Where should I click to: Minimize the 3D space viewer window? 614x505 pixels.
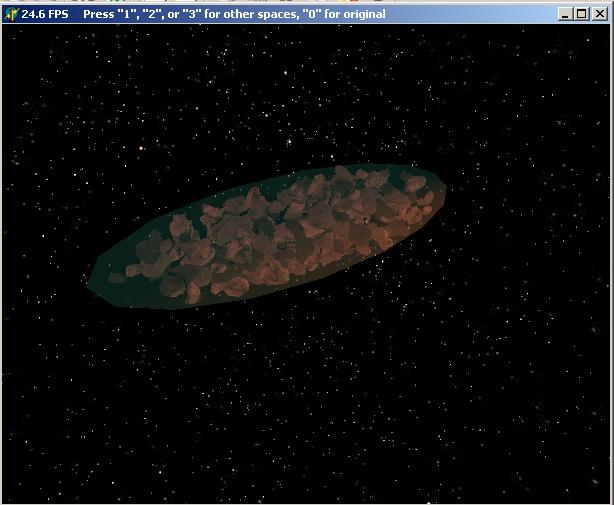565,14
